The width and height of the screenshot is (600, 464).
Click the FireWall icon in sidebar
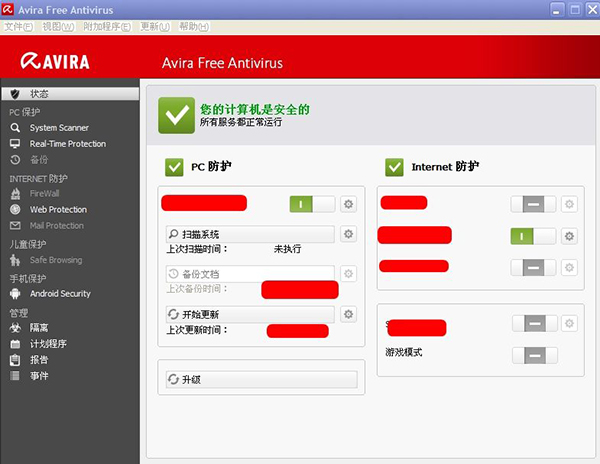pos(15,194)
